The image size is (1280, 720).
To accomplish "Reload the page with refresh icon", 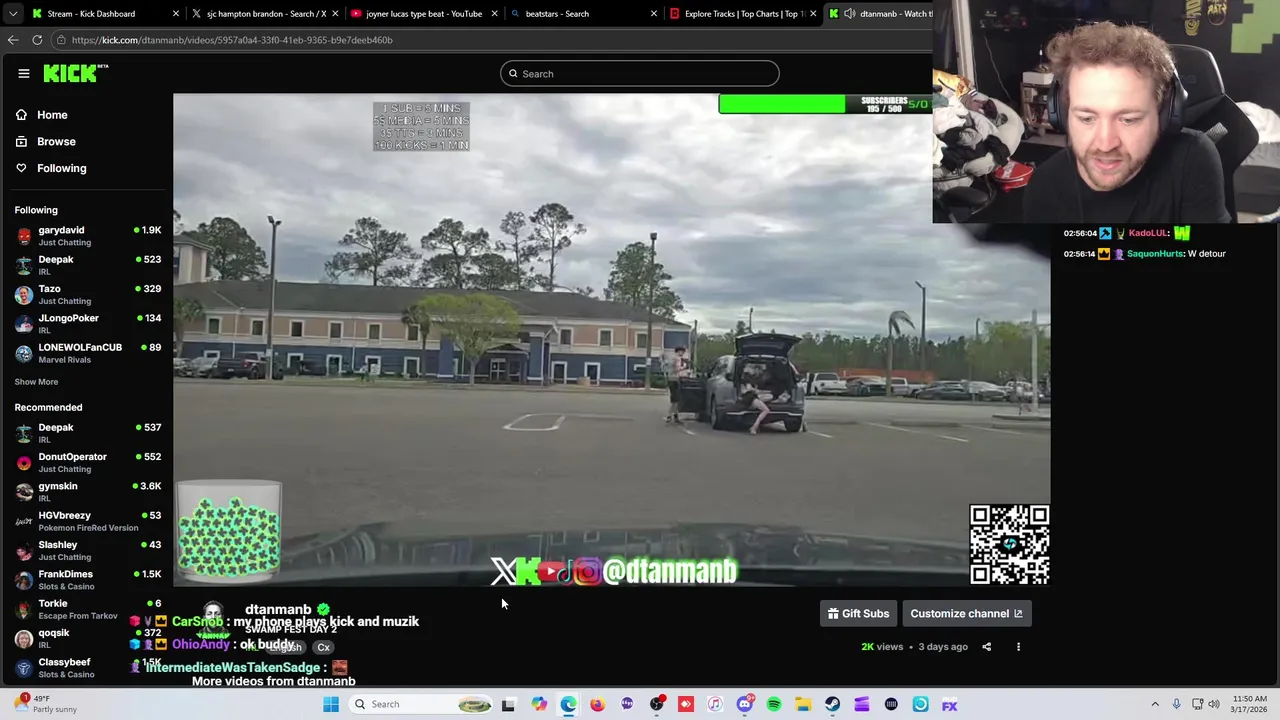I will [37, 40].
